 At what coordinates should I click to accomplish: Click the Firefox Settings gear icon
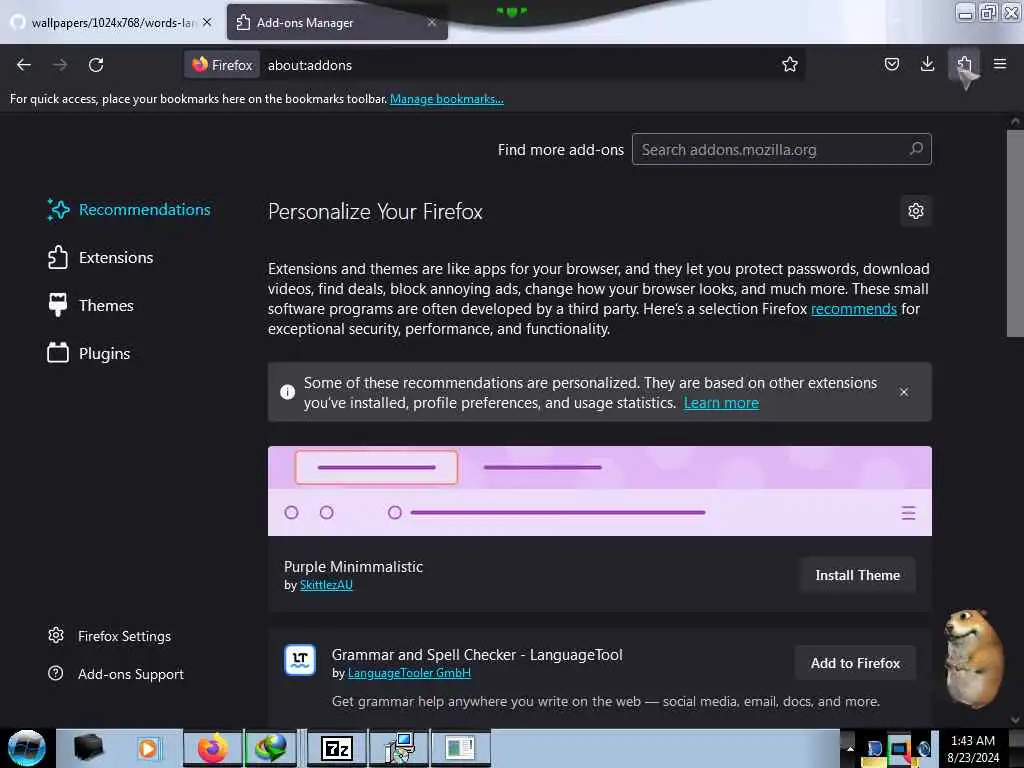[56, 635]
